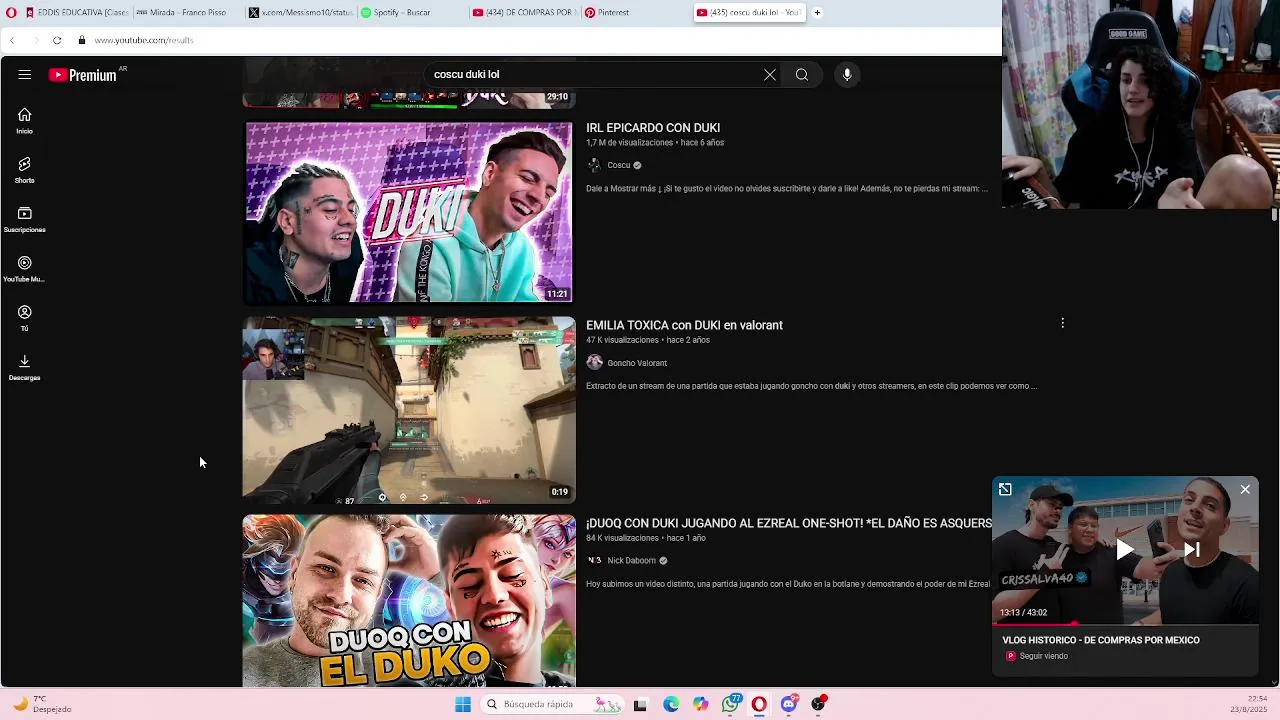Image resolution: width=1280 pixels, height=720 pixels.
Task: Clear the search box text
Action: click(x=770, y=75)
